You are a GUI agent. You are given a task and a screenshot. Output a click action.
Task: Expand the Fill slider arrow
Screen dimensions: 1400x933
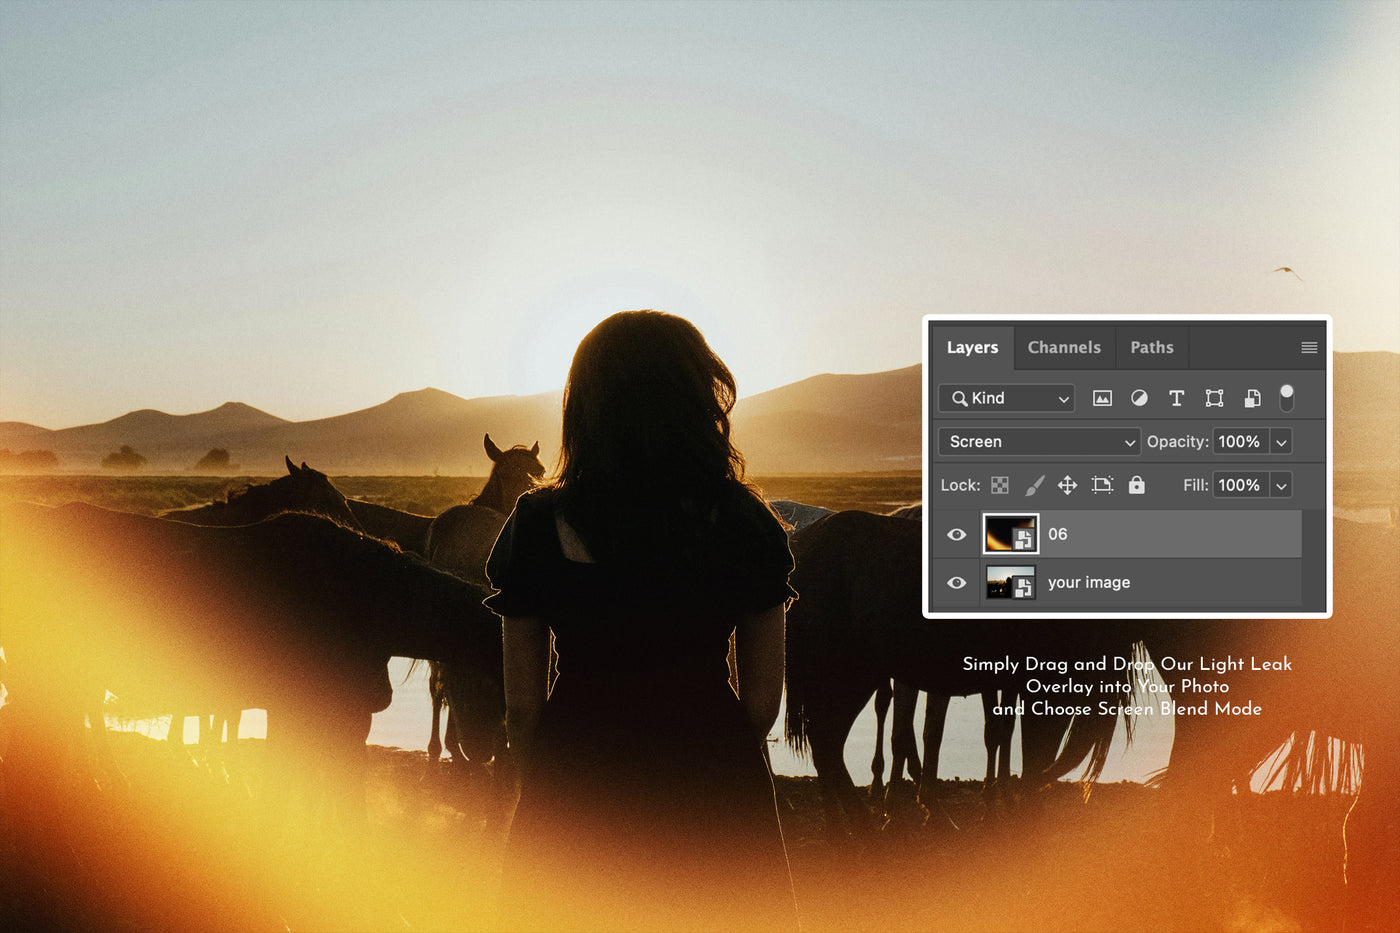click(x=1281, y=485)
